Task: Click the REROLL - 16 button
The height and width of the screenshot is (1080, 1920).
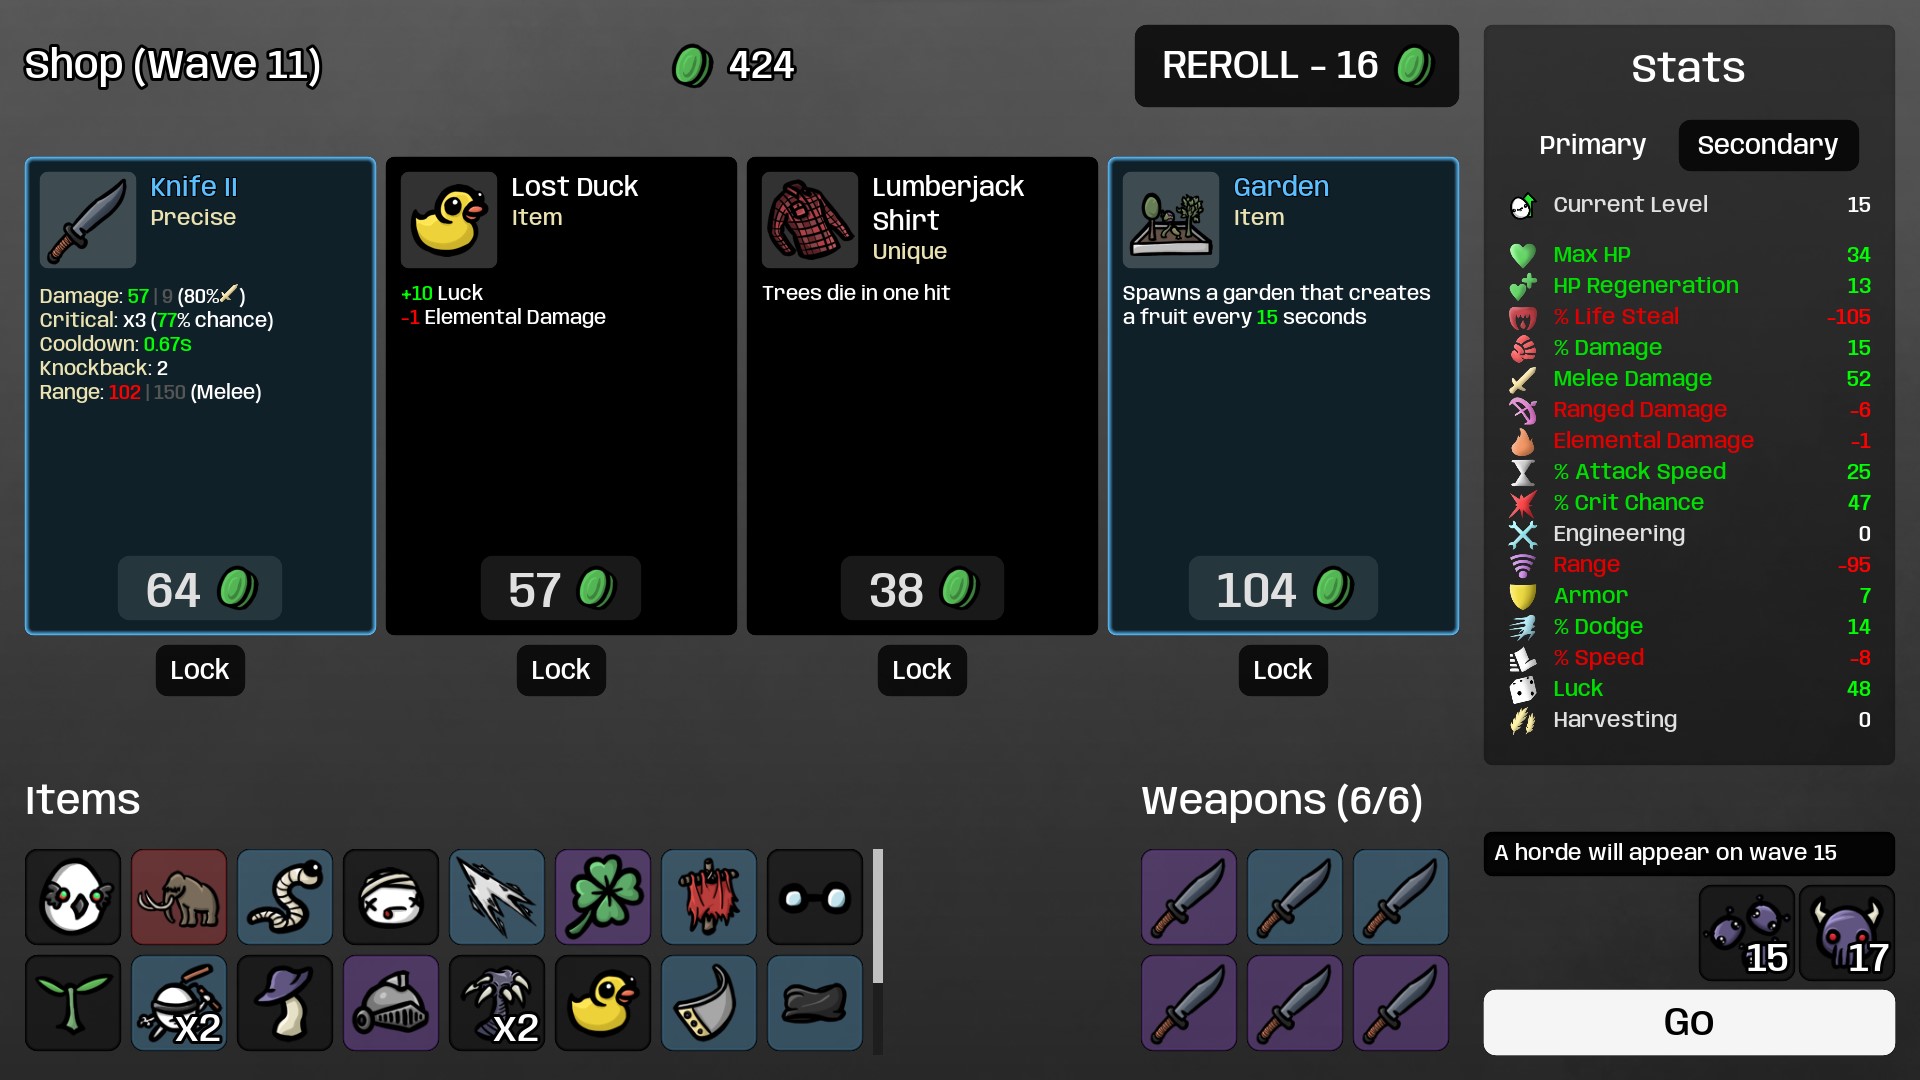Action: [1297, 66]
